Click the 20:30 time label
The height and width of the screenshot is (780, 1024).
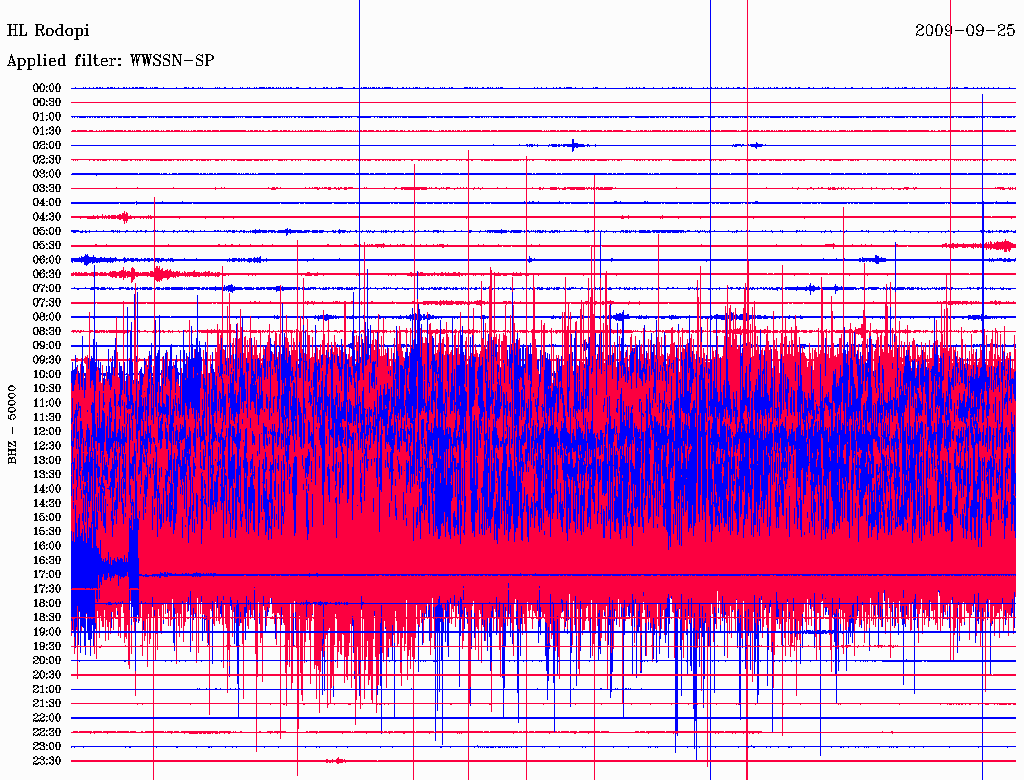pos(46,675)
